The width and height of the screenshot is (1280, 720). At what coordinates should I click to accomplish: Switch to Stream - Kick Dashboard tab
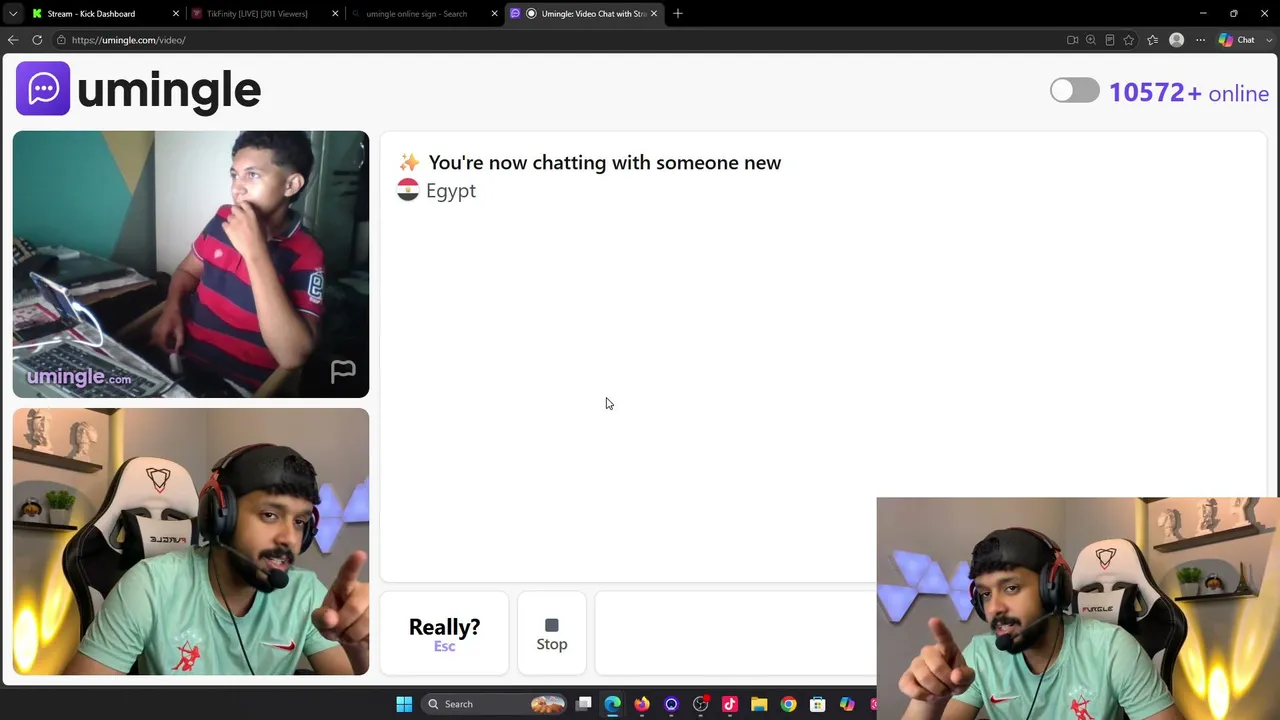(x=105, y=14)
